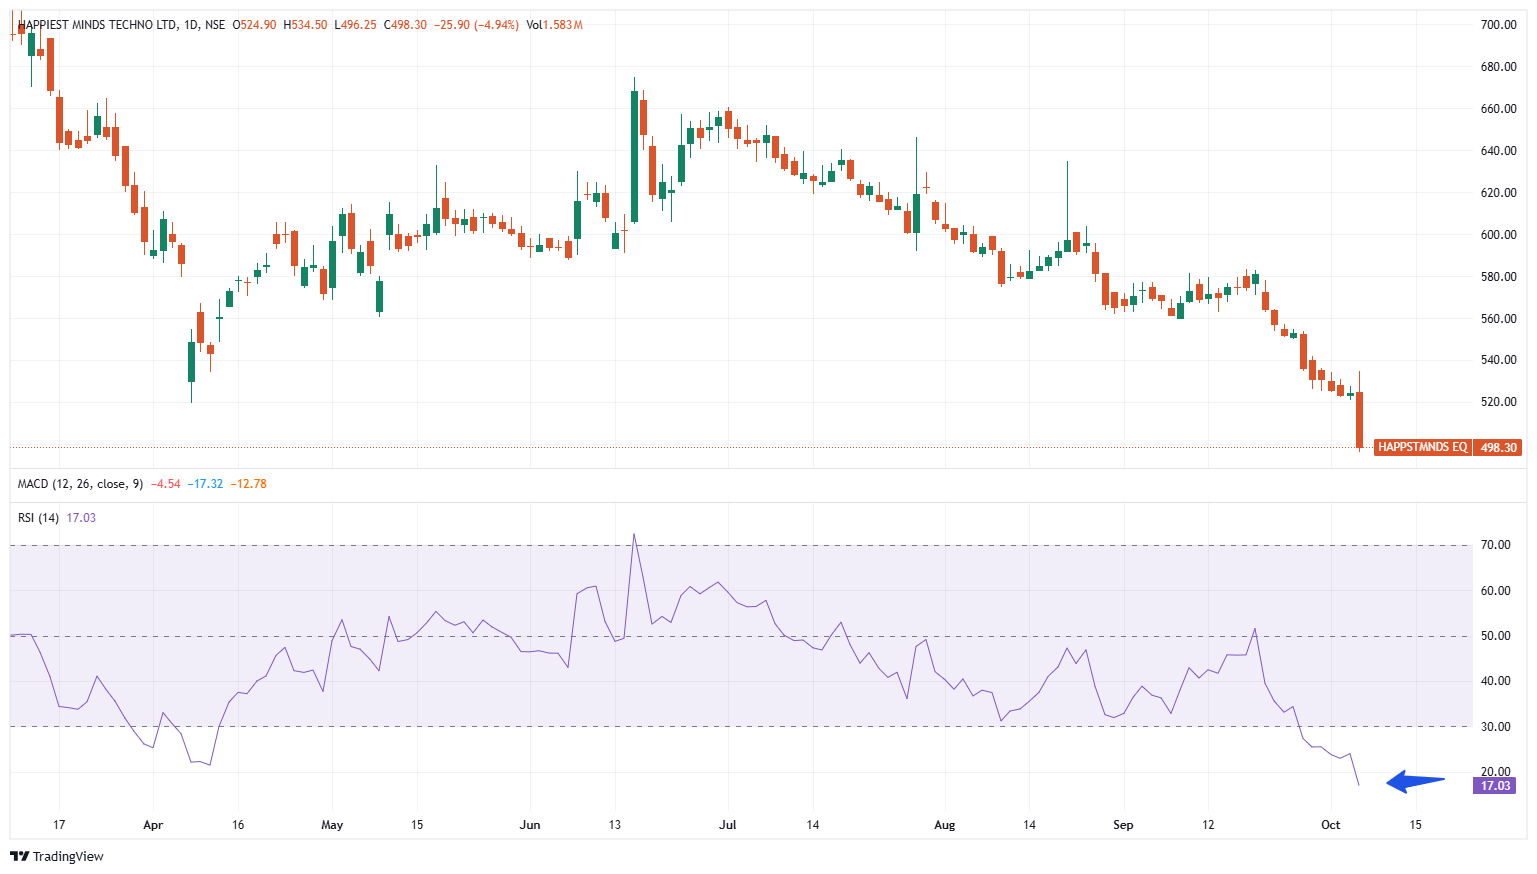Click the 1D interval in chart header
The height and width of the screenshot is (874, 1537).
coord(191,25)
